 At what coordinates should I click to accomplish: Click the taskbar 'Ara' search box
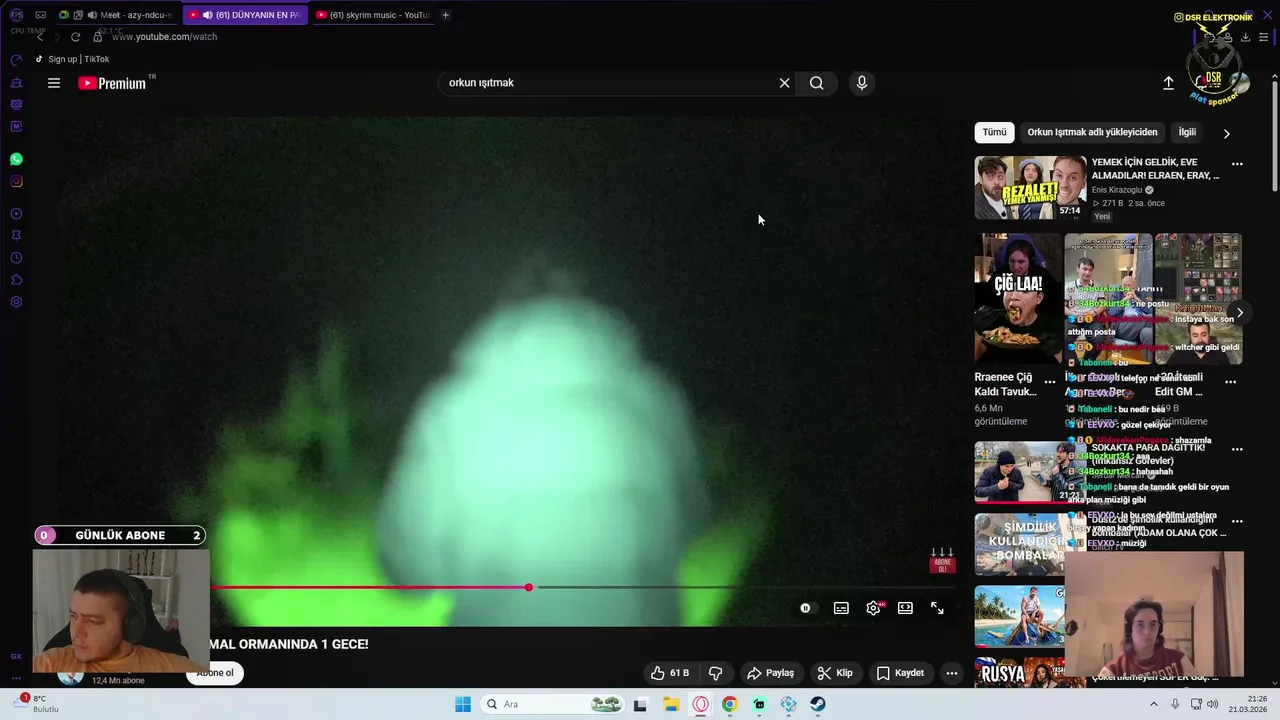(x=552, y=704)
